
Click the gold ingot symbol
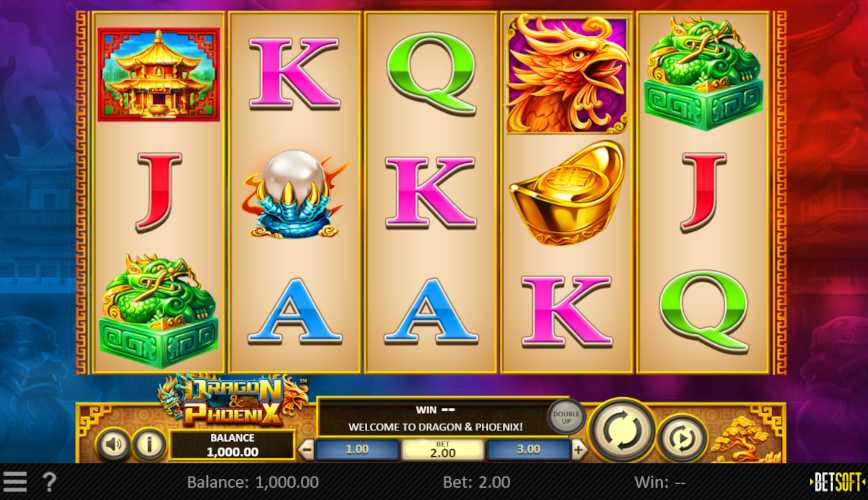[566, 193]
